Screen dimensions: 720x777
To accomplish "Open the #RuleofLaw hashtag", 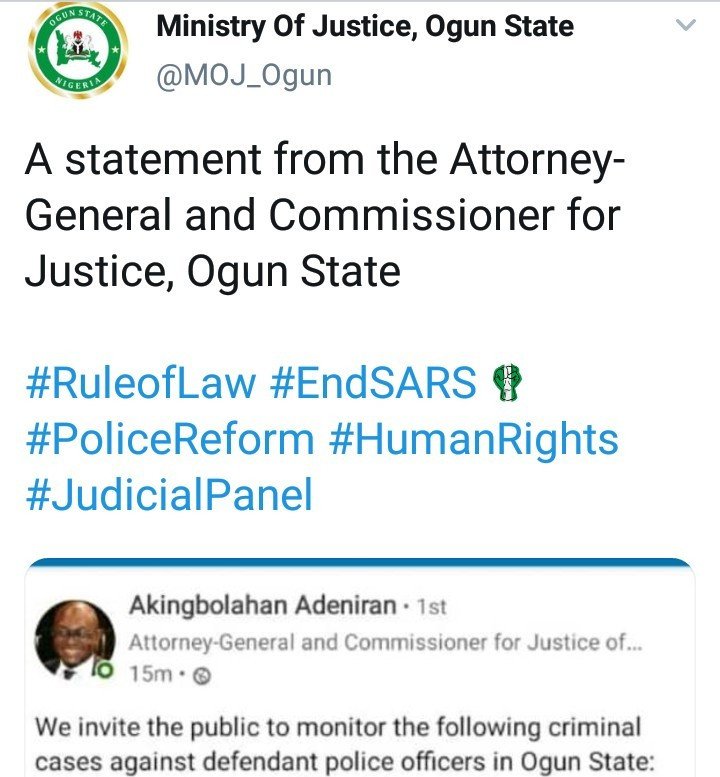I will pyautogui.click(x=141, y=382).
